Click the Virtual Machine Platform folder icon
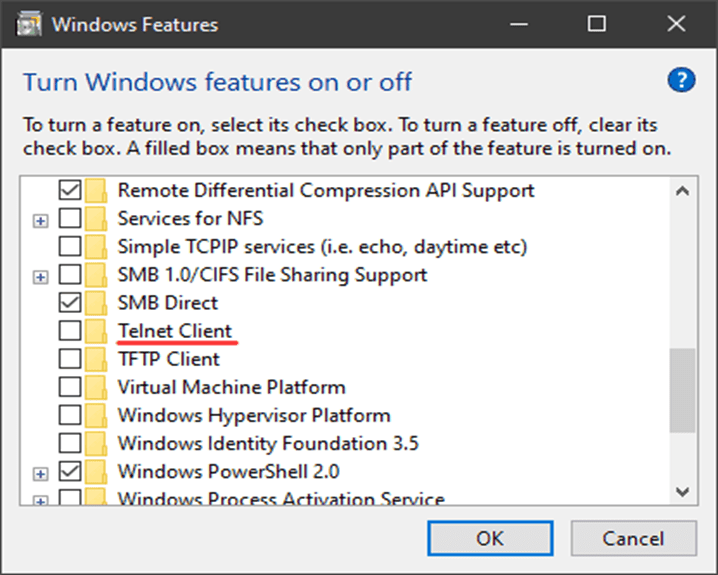The image size is (718, 575). coord(96,387)
